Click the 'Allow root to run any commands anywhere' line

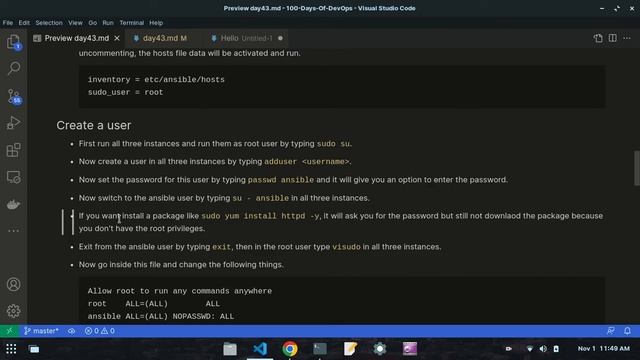tap(180, 291)
